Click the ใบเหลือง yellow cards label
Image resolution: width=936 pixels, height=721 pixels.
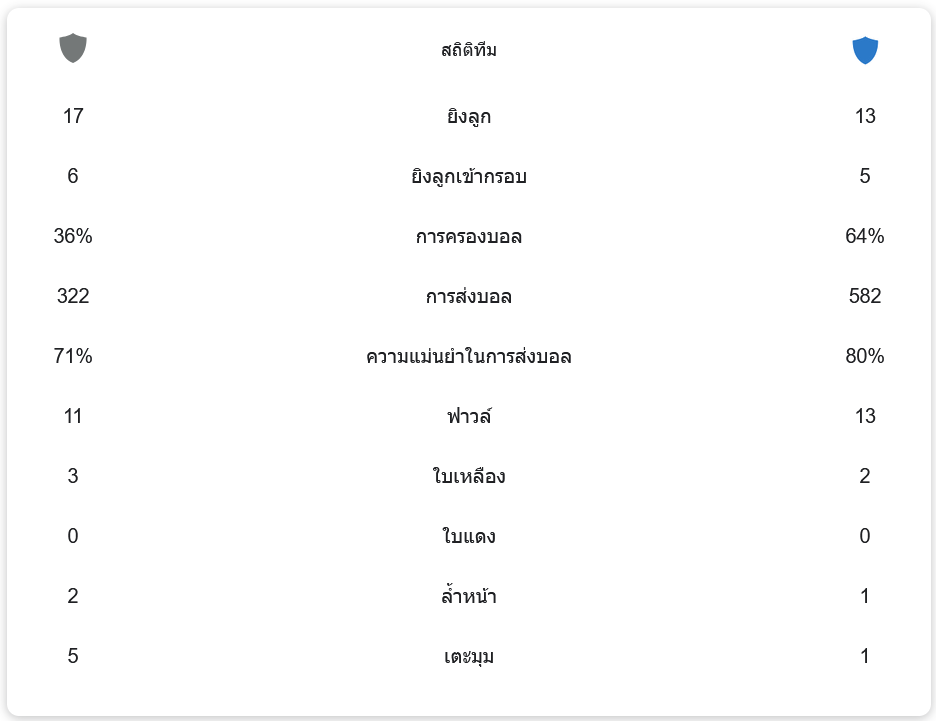point(468,477)
